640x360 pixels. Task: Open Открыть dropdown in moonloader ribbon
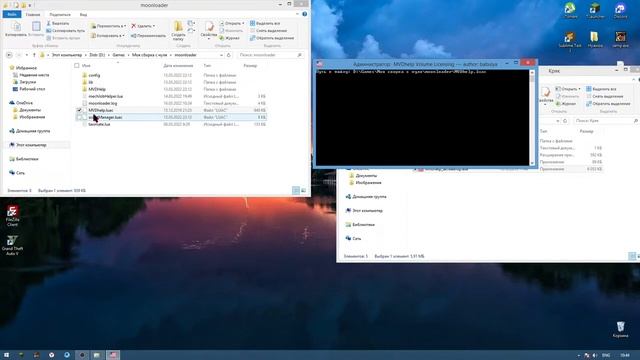[x=232, y=23]
